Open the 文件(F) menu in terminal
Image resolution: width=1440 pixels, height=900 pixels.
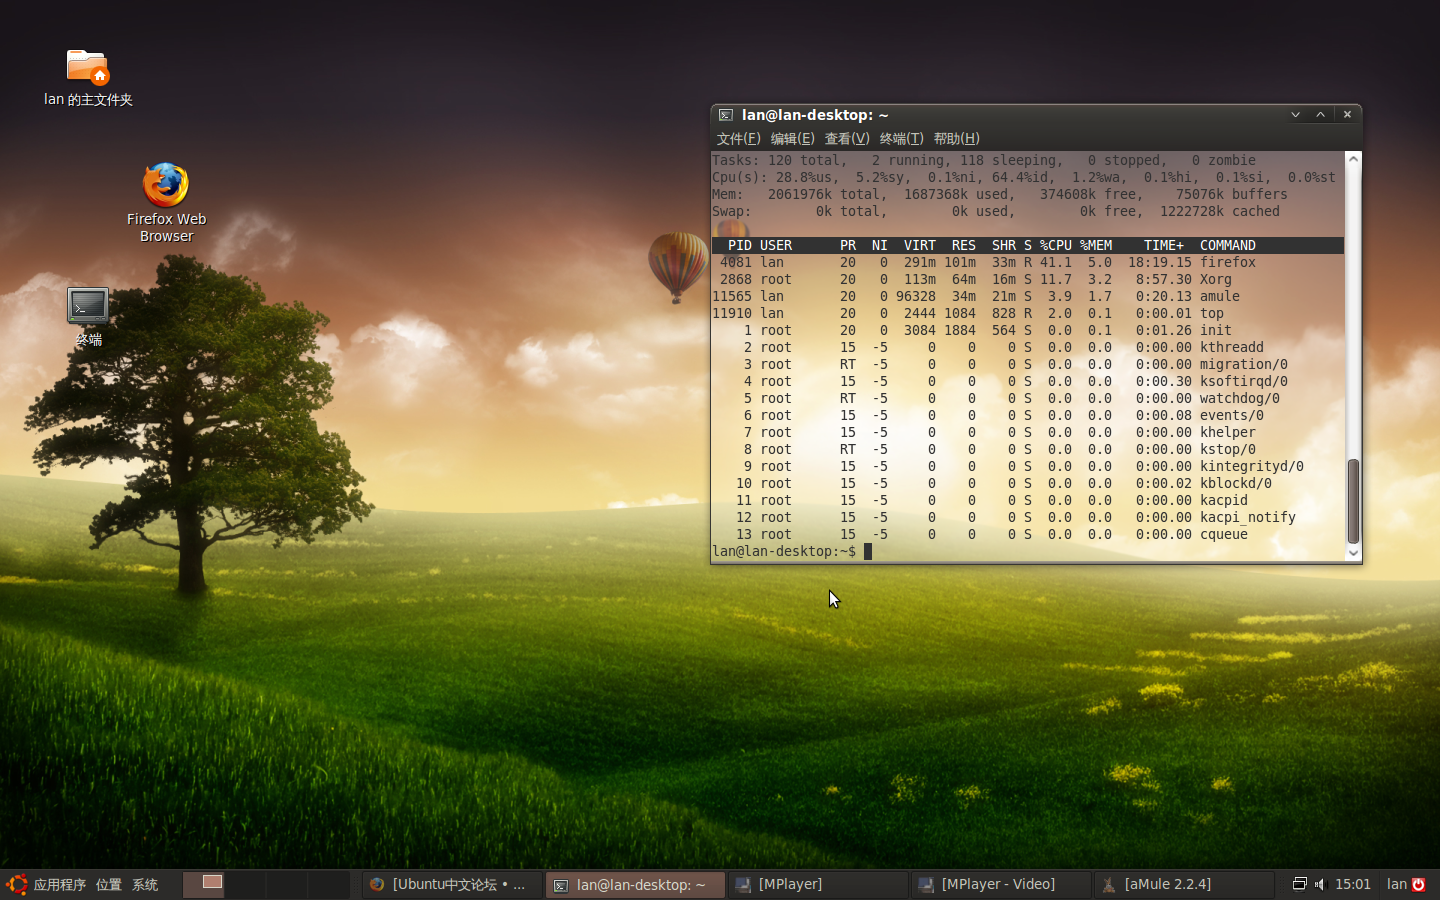pos(739,139)
